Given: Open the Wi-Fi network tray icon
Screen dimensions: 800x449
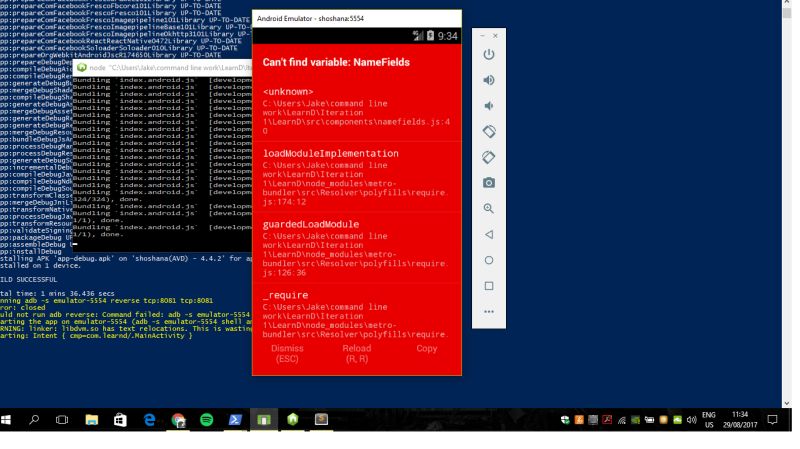Looking at the screenshot, I should (x=621, y=420).
